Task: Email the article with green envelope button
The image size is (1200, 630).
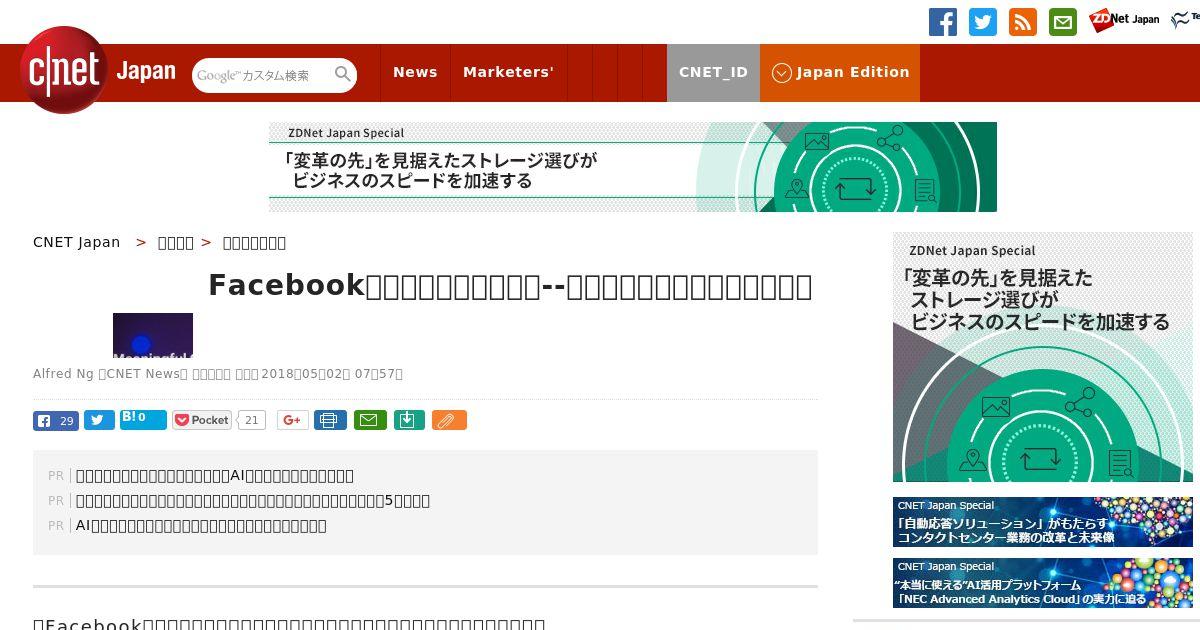Action: (369, 420)
